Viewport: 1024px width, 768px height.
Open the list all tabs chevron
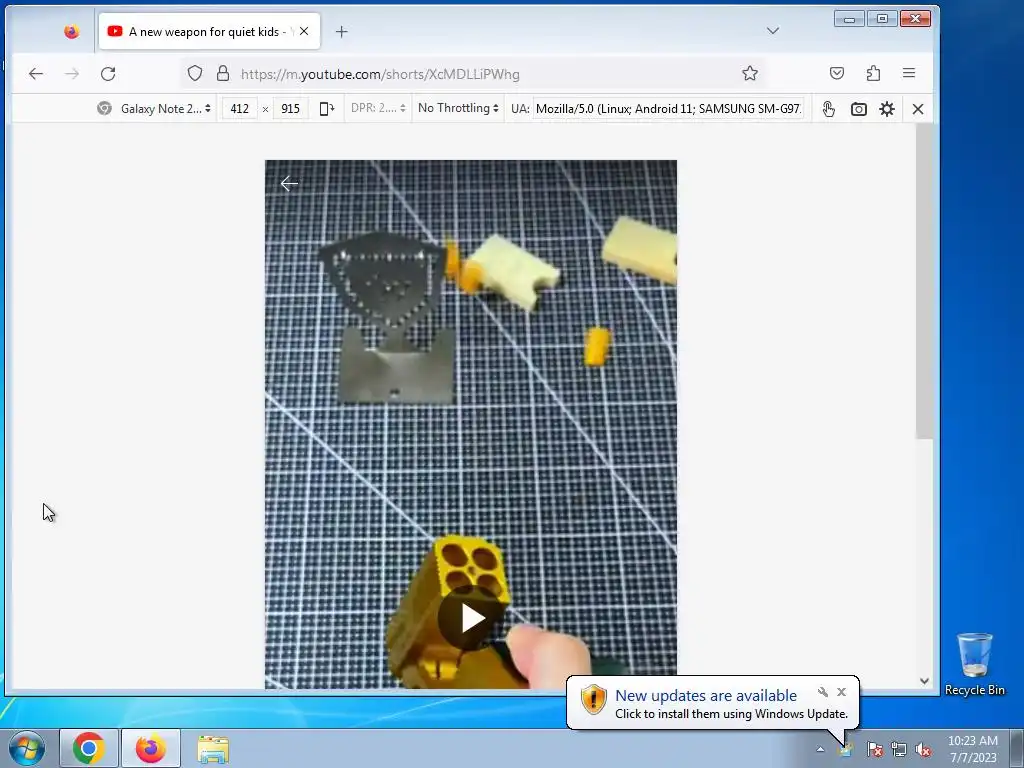coord(773,31)
